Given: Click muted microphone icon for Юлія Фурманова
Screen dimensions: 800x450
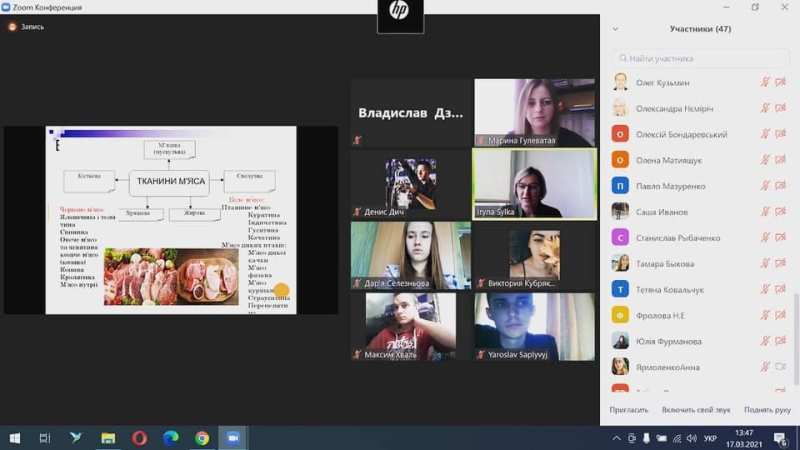Looking at the screenshot, I should (765, 341).
